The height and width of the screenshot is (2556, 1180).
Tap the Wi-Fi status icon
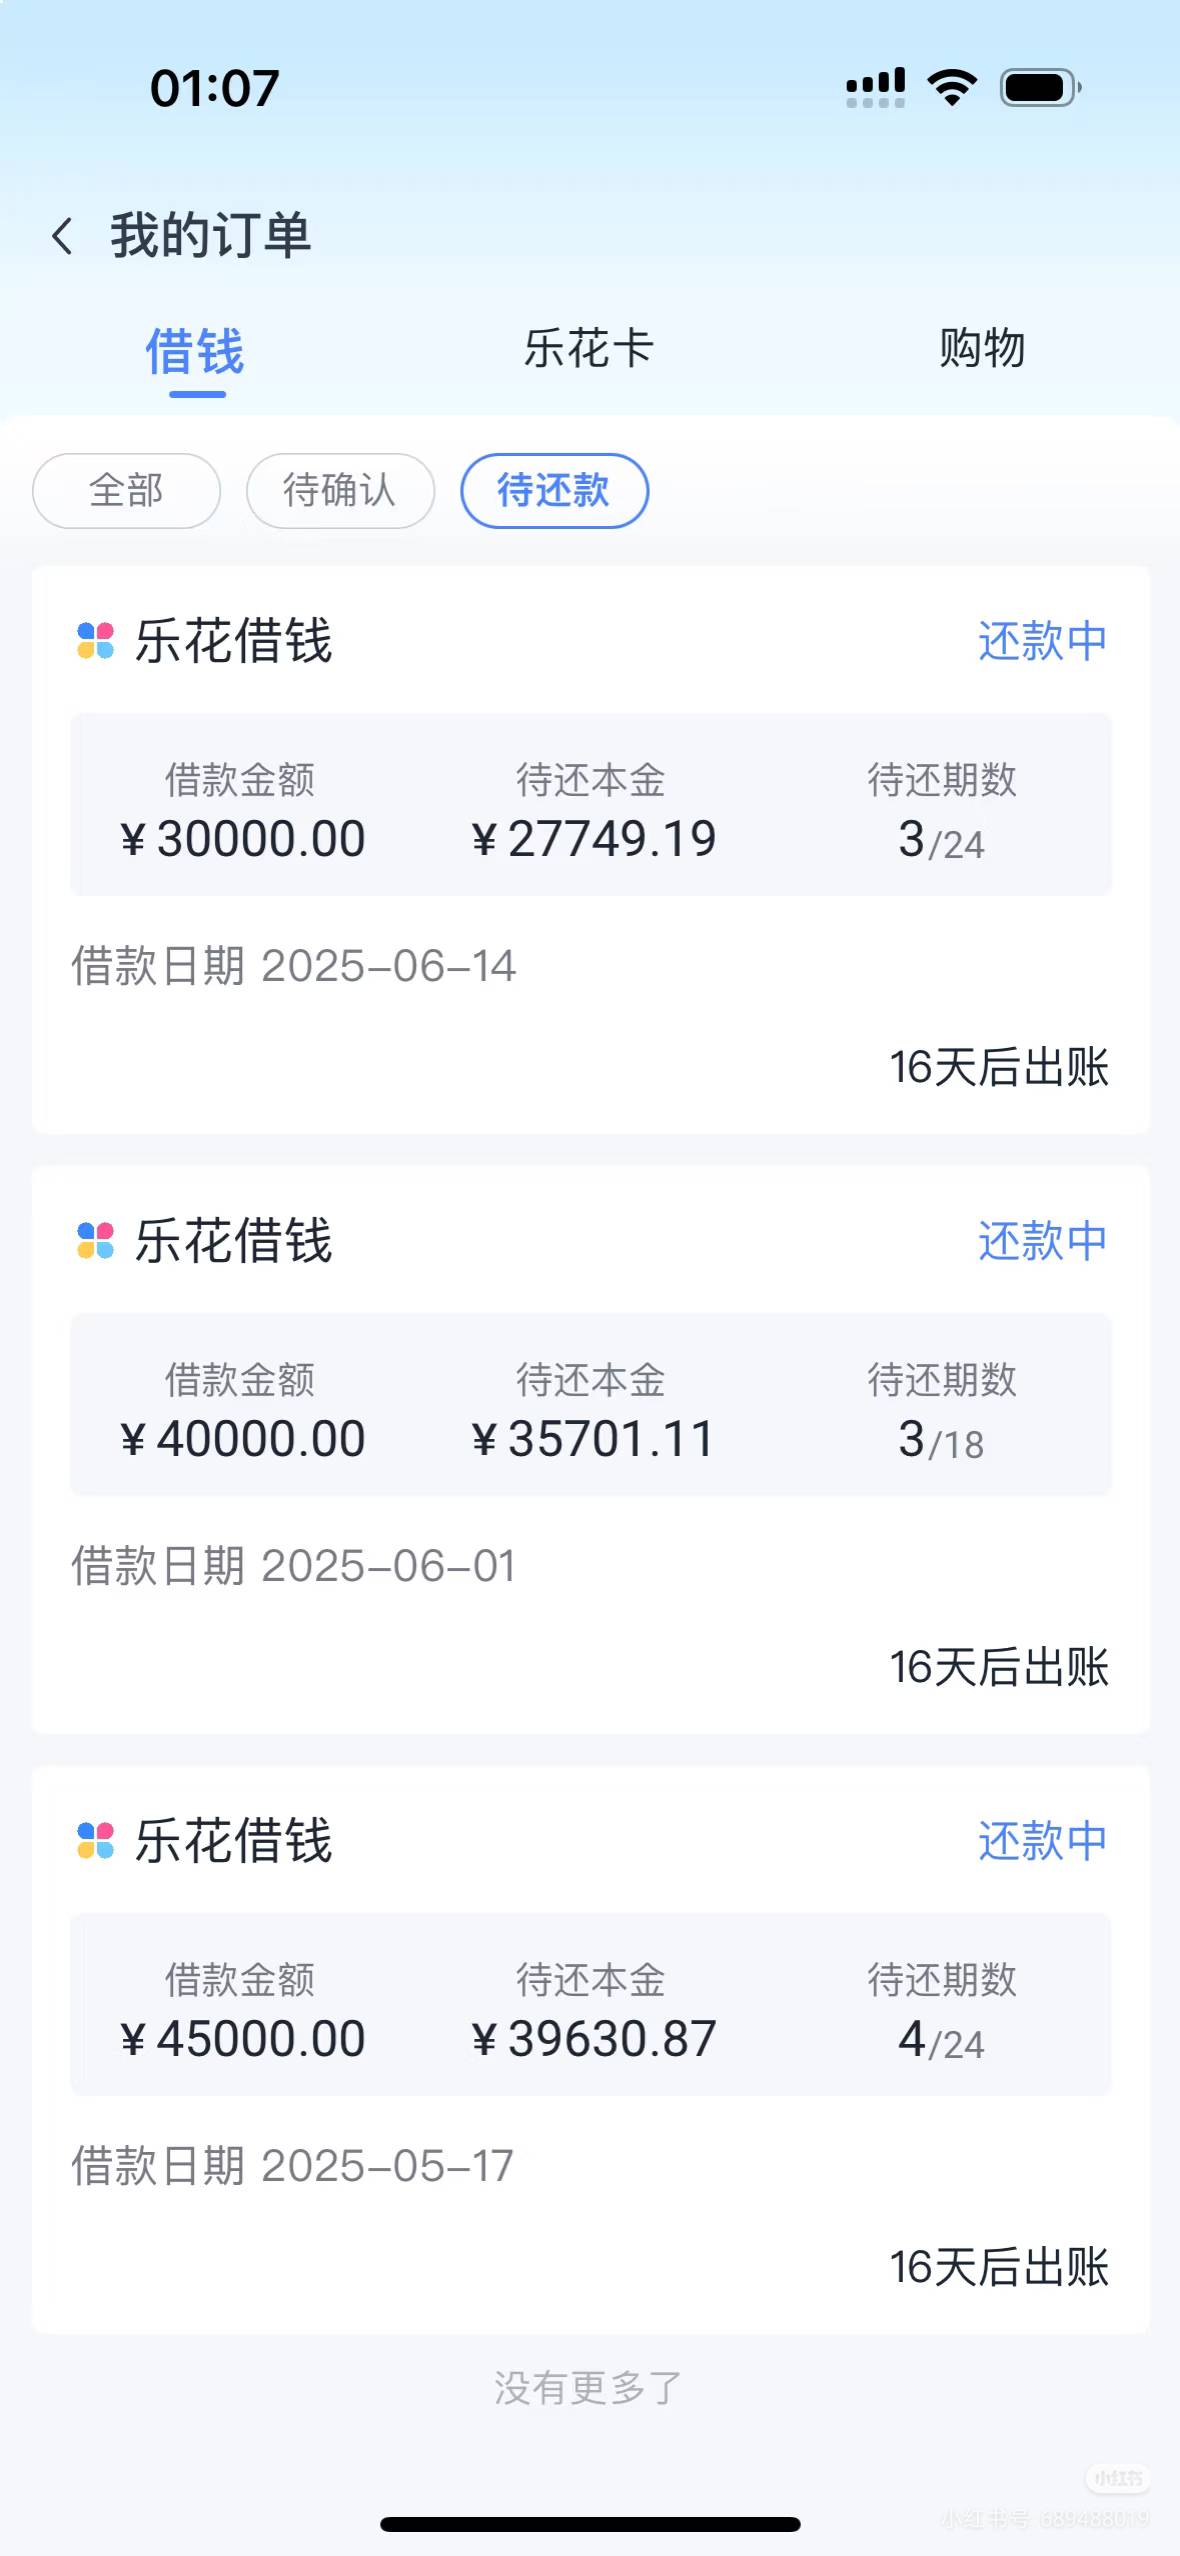[952, 88]
